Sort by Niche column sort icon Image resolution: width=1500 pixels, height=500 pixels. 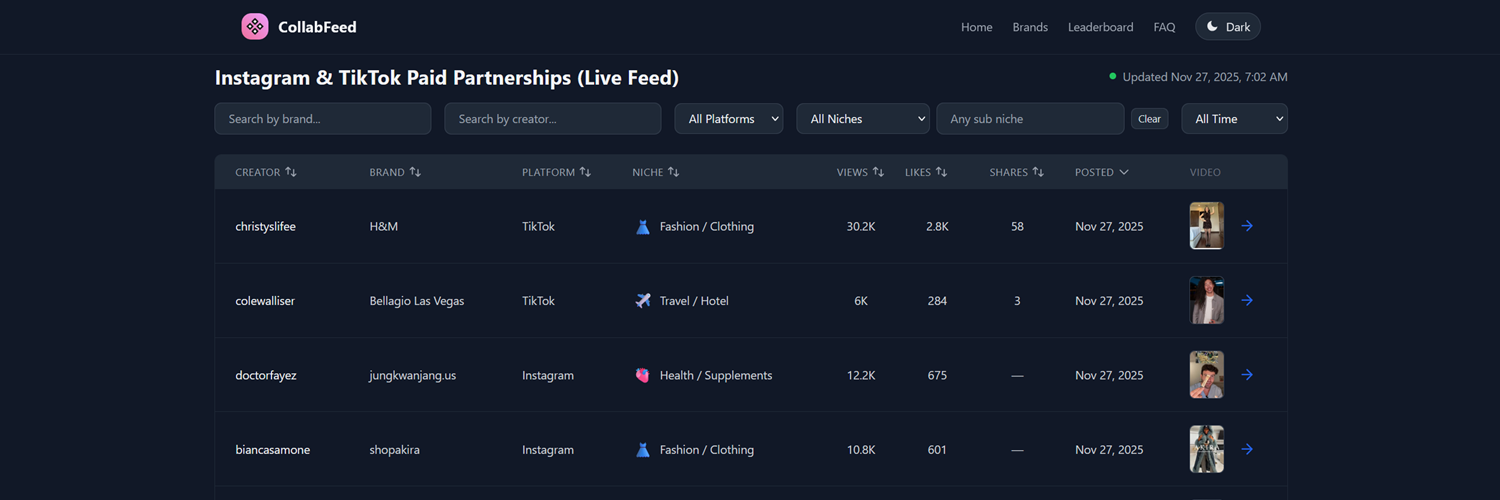coord(674,172)
